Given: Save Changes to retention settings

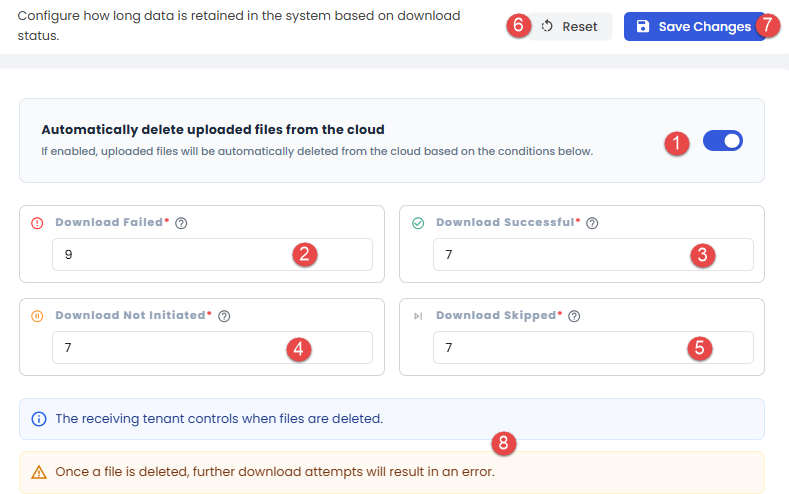Looking at the screenshot, I should (x=695, y=27).
